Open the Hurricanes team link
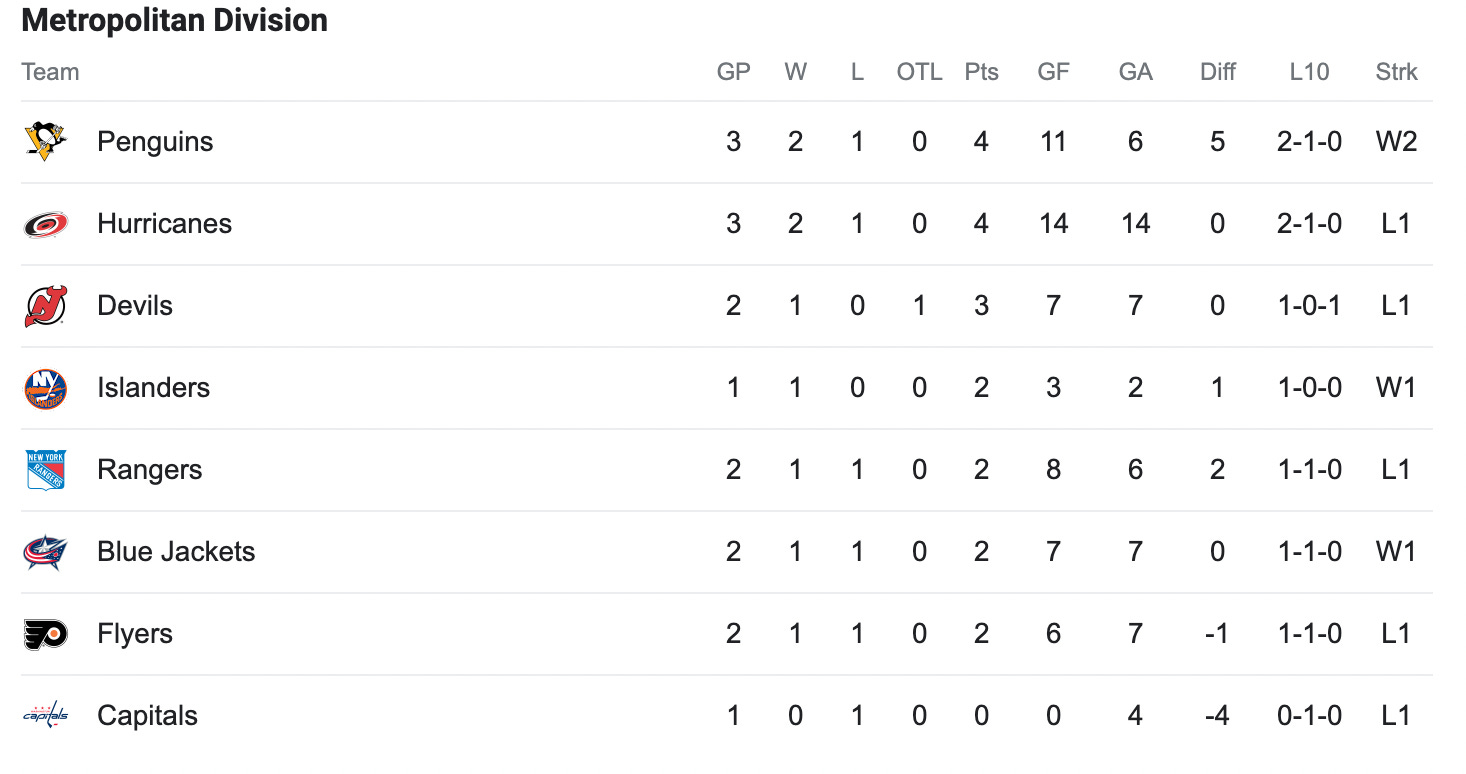Screen dimensions: 1466x774 point(164,224)
